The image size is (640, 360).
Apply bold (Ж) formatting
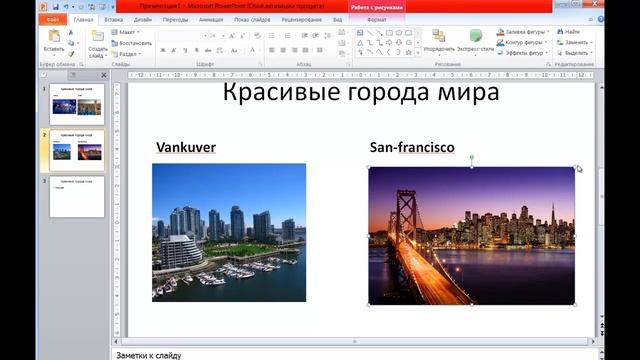tap(163, 50)
